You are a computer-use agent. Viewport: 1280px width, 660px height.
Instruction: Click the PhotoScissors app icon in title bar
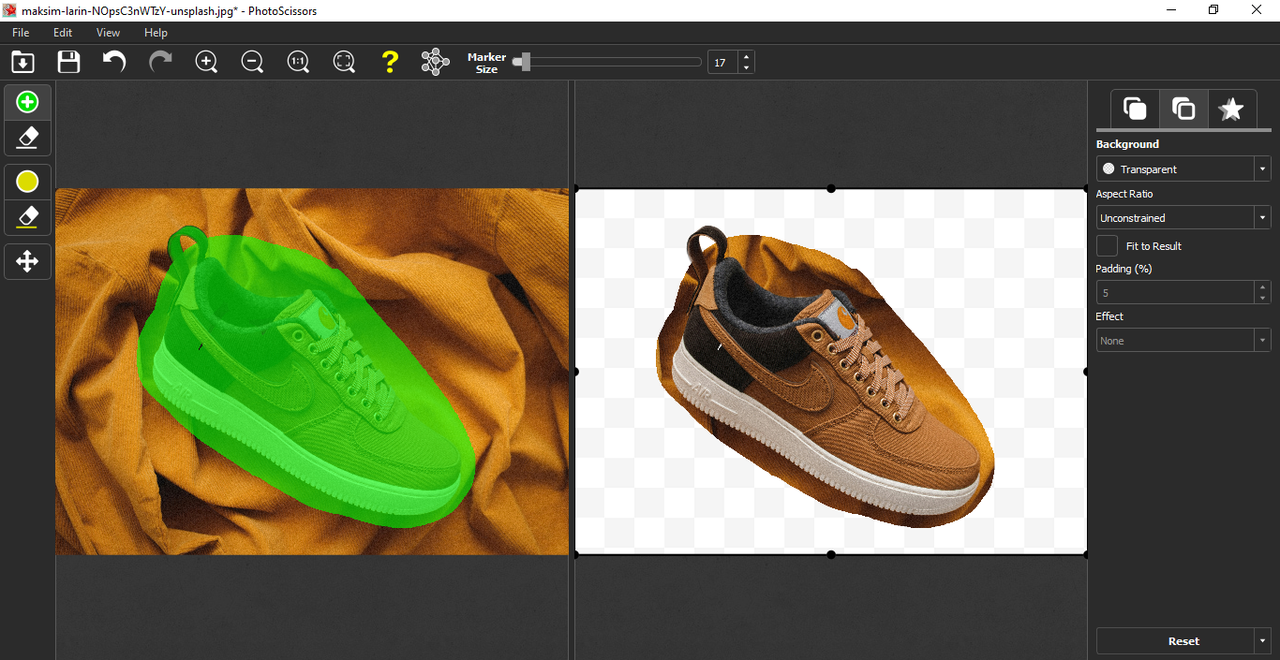click(10, 9)
